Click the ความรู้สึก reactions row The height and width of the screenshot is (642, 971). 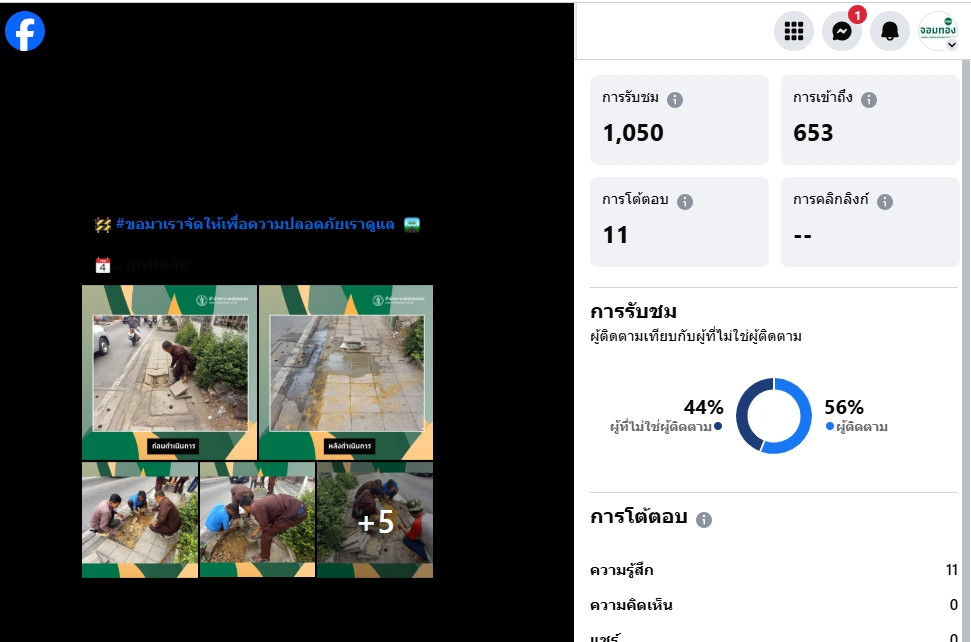click(x=773, y=570)
